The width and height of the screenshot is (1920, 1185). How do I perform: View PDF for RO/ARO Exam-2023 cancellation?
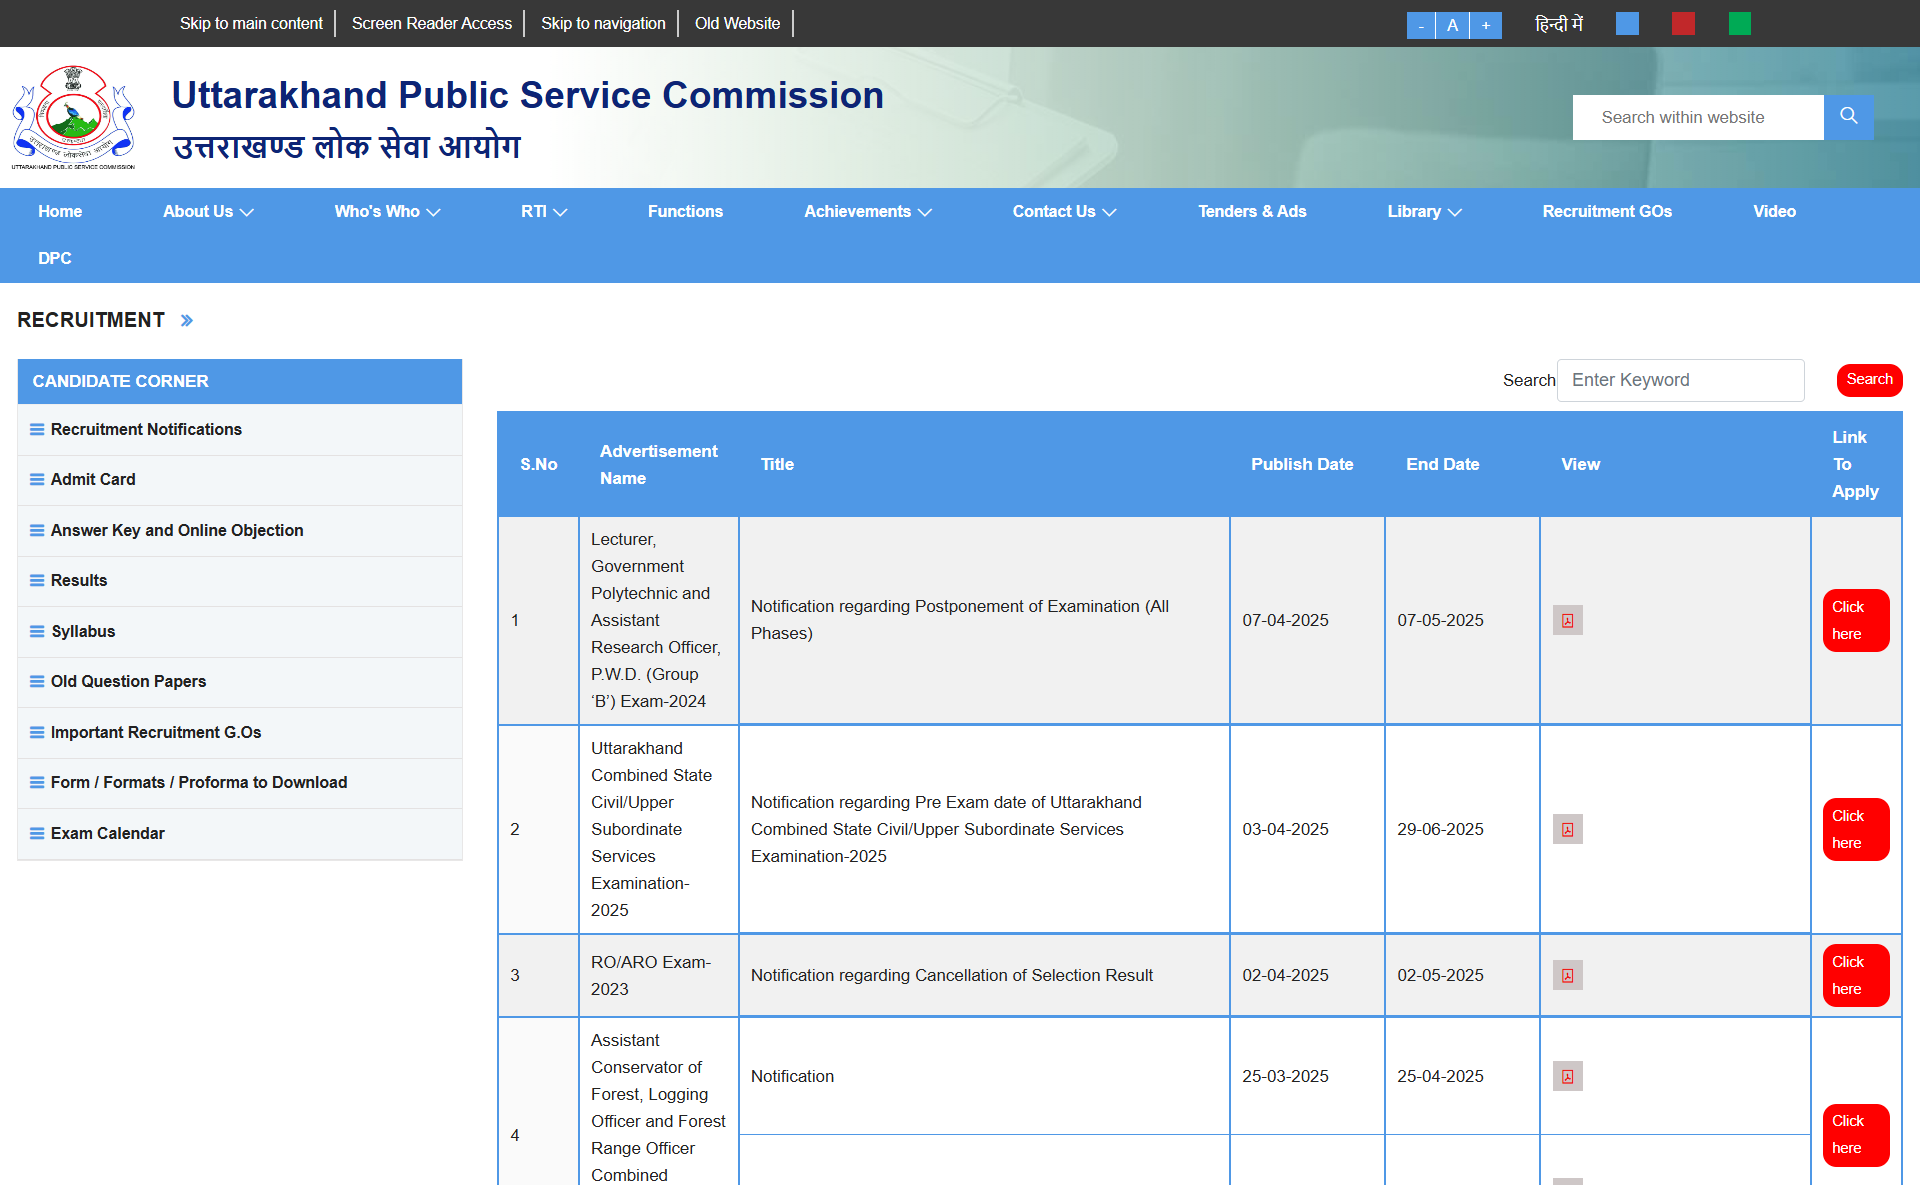[x=1567, y=976]
